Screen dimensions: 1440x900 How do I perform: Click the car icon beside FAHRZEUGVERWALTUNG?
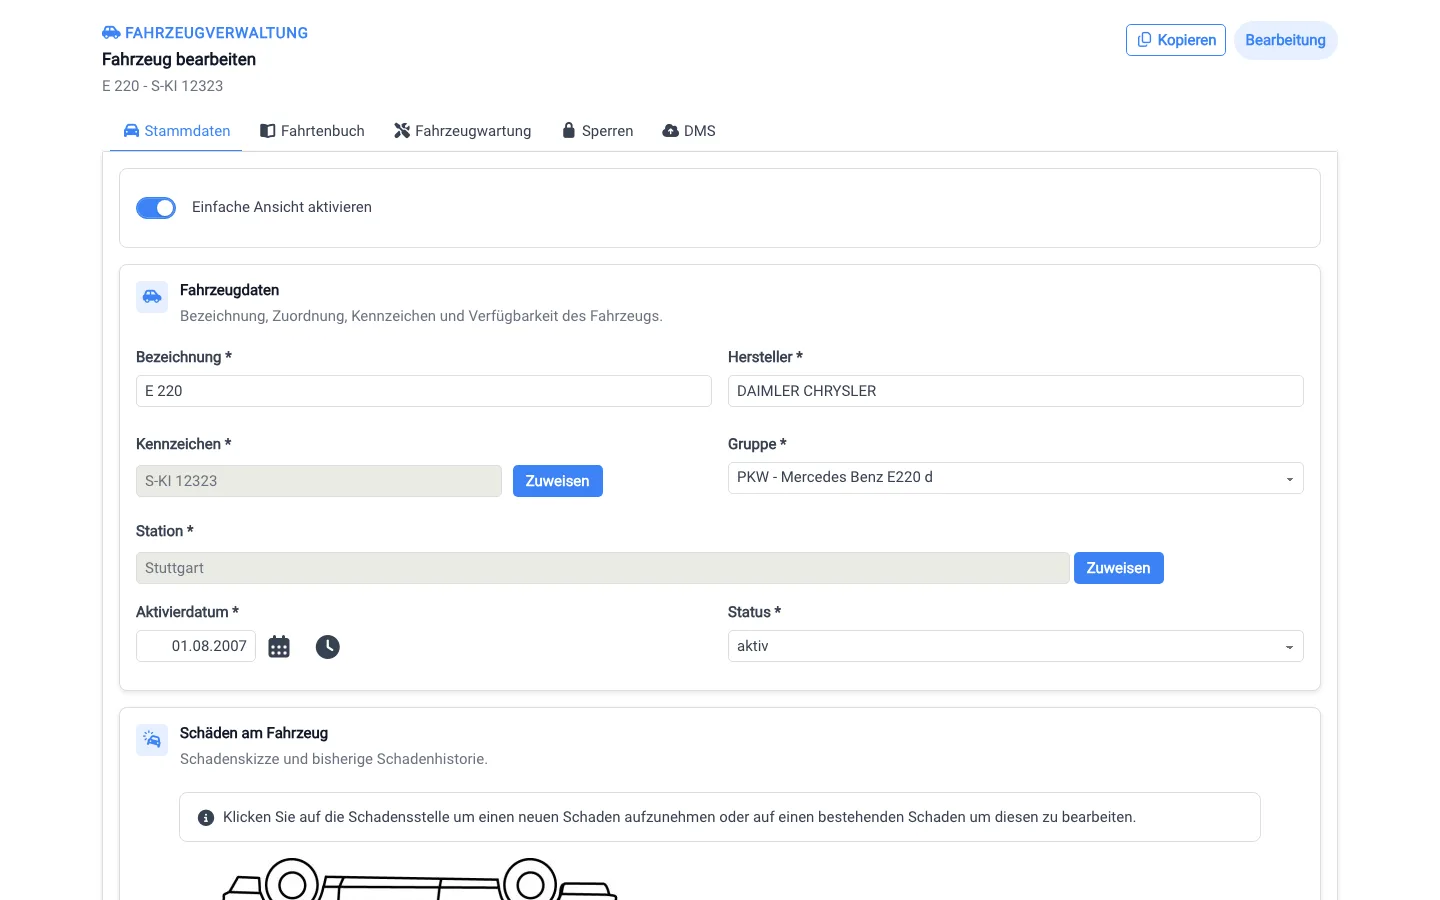[x=111, y=33]
